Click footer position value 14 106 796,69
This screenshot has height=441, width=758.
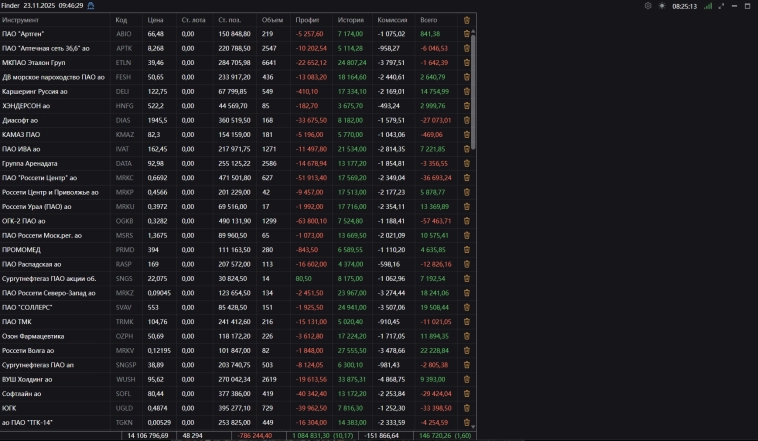tap(148, 436)
